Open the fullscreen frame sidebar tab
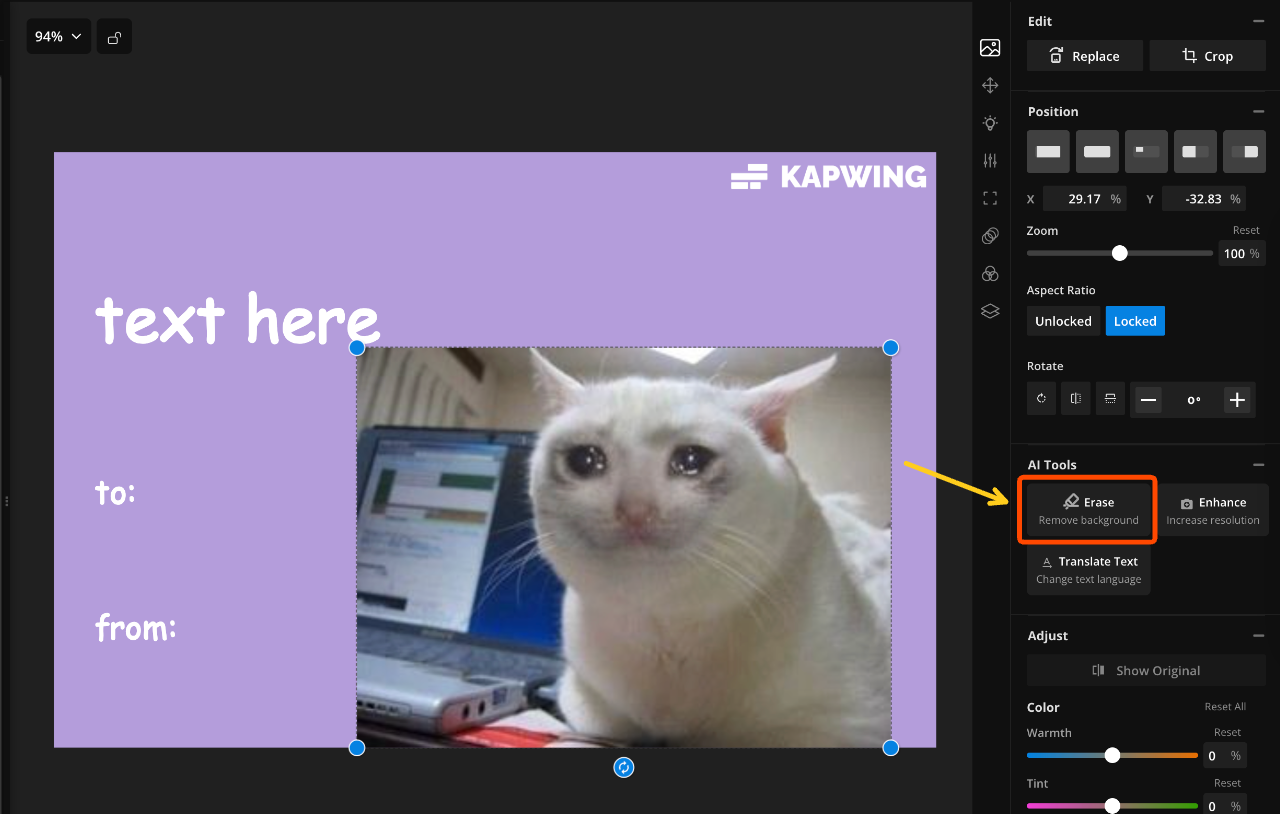The width and height of the screenshot is (1280, 814). [990, 198]
